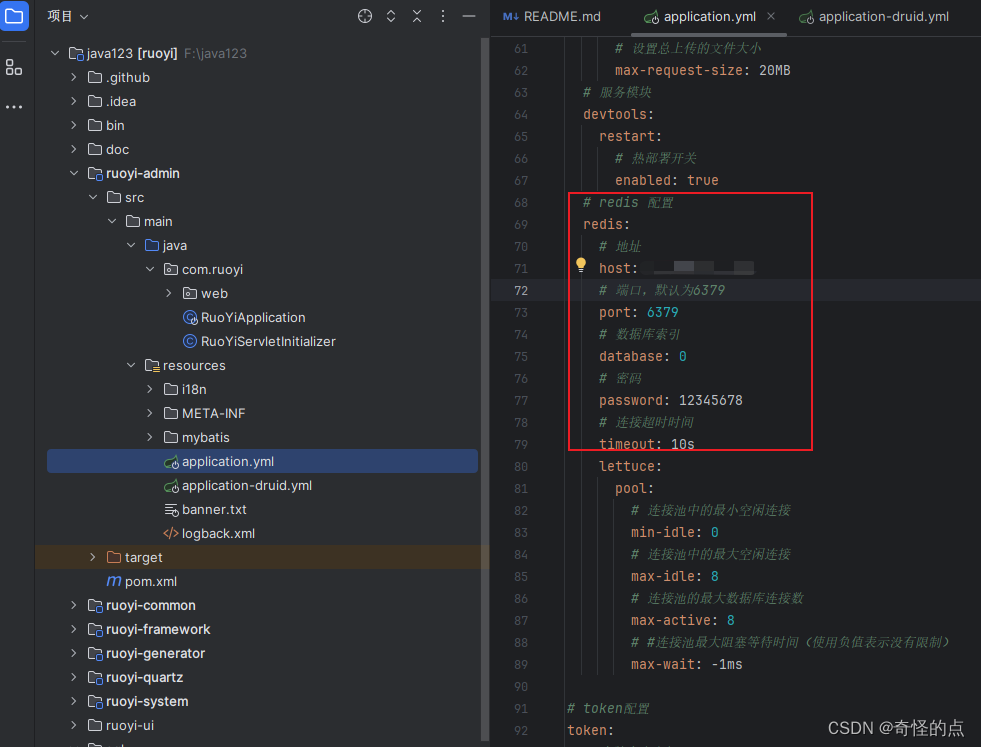
Task: Expand the ruoyi-framework module
Action: 74,629
